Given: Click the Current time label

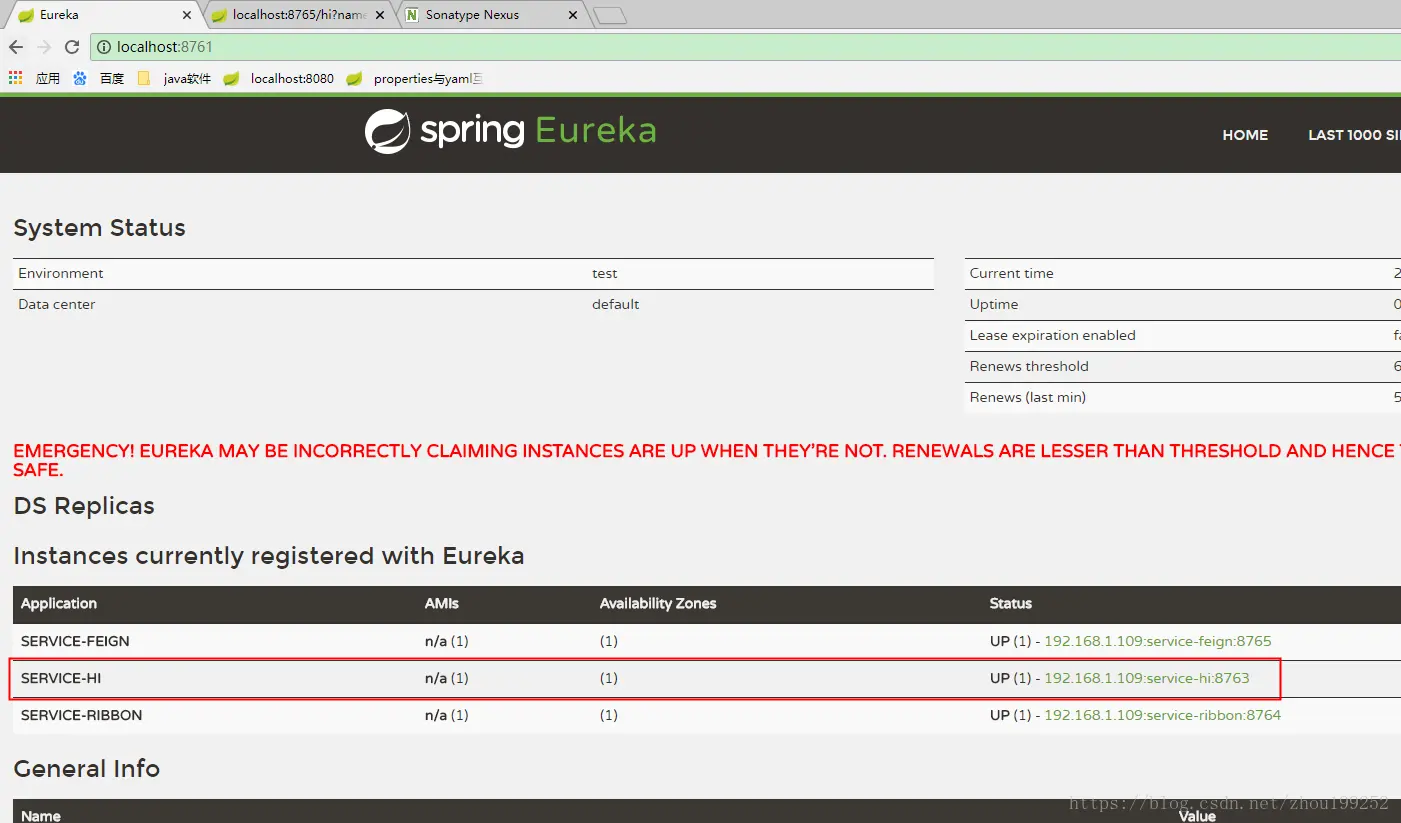Looking at the screenshot, I should [1011, 273].
